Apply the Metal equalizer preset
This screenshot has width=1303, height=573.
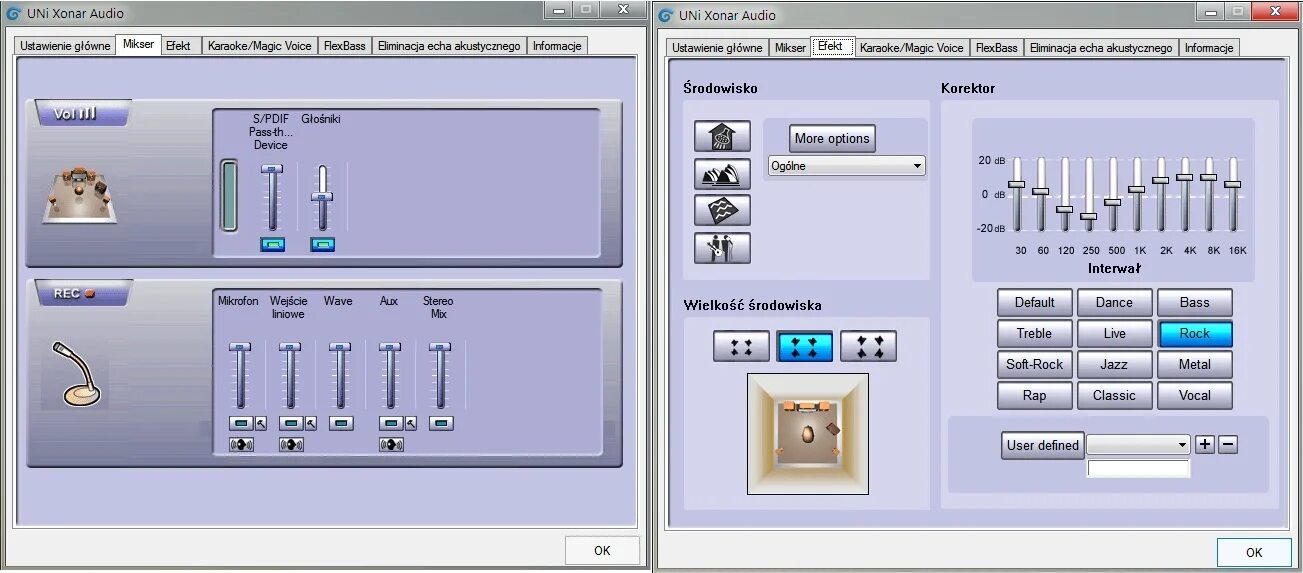[1195, 364]
